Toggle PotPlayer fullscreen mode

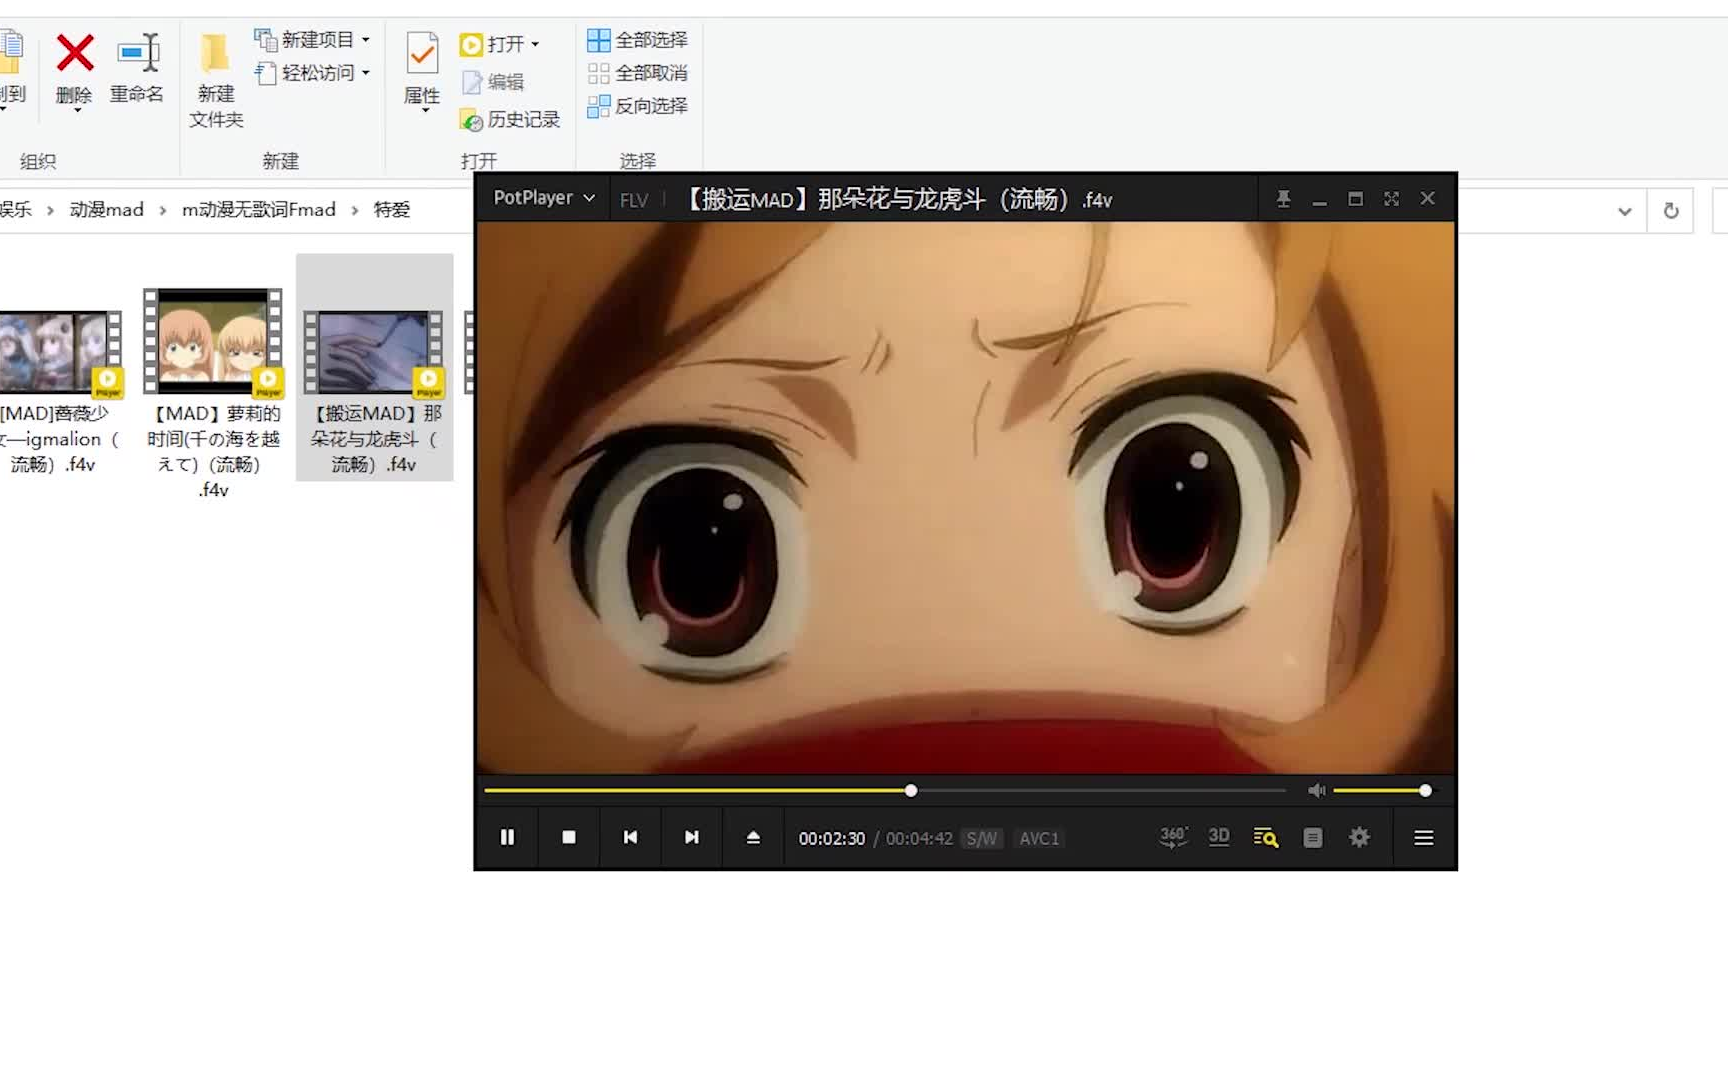point(1391,199)
